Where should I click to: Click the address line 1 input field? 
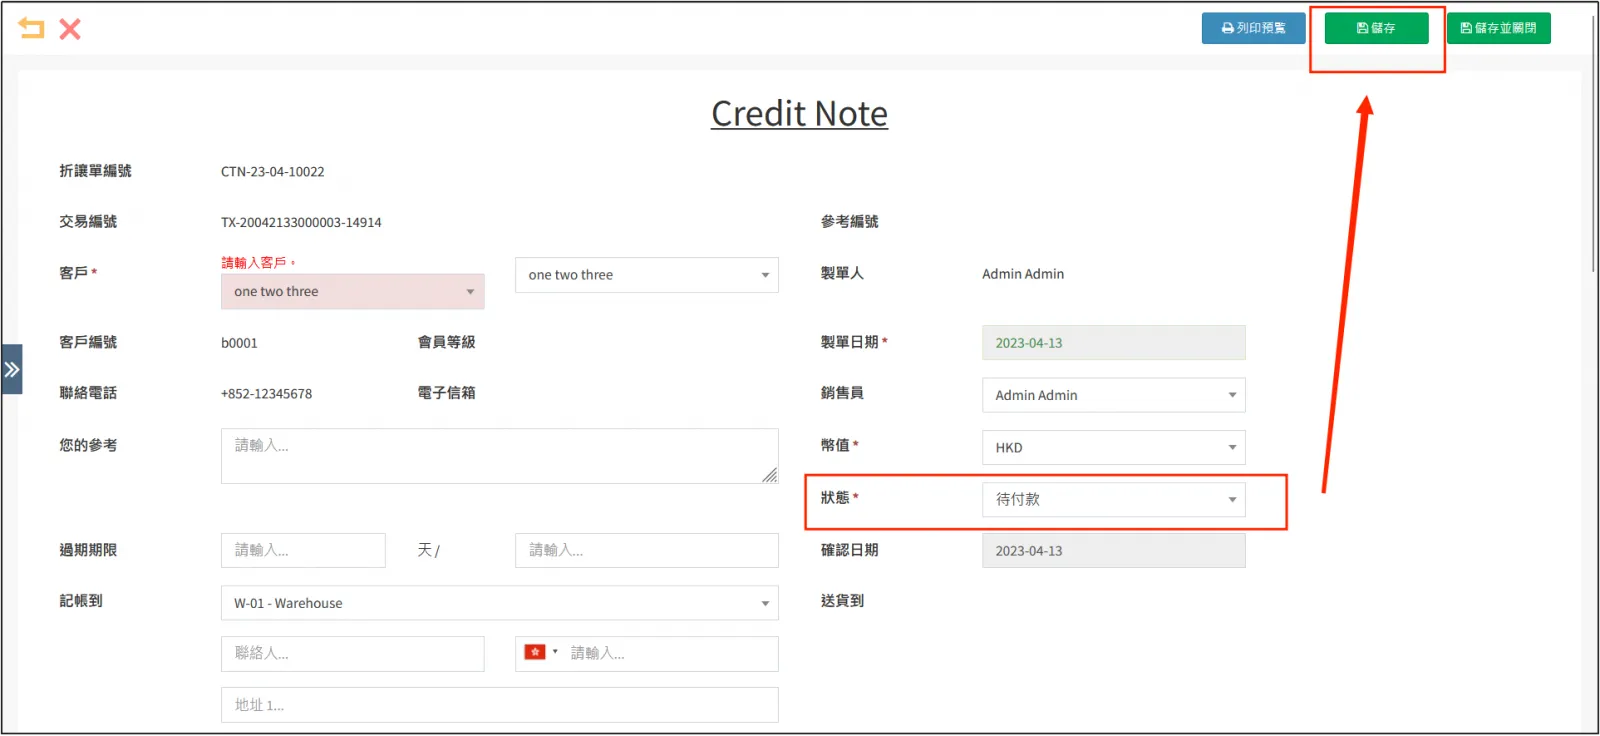pyautogui.click(x=499, y=705)
